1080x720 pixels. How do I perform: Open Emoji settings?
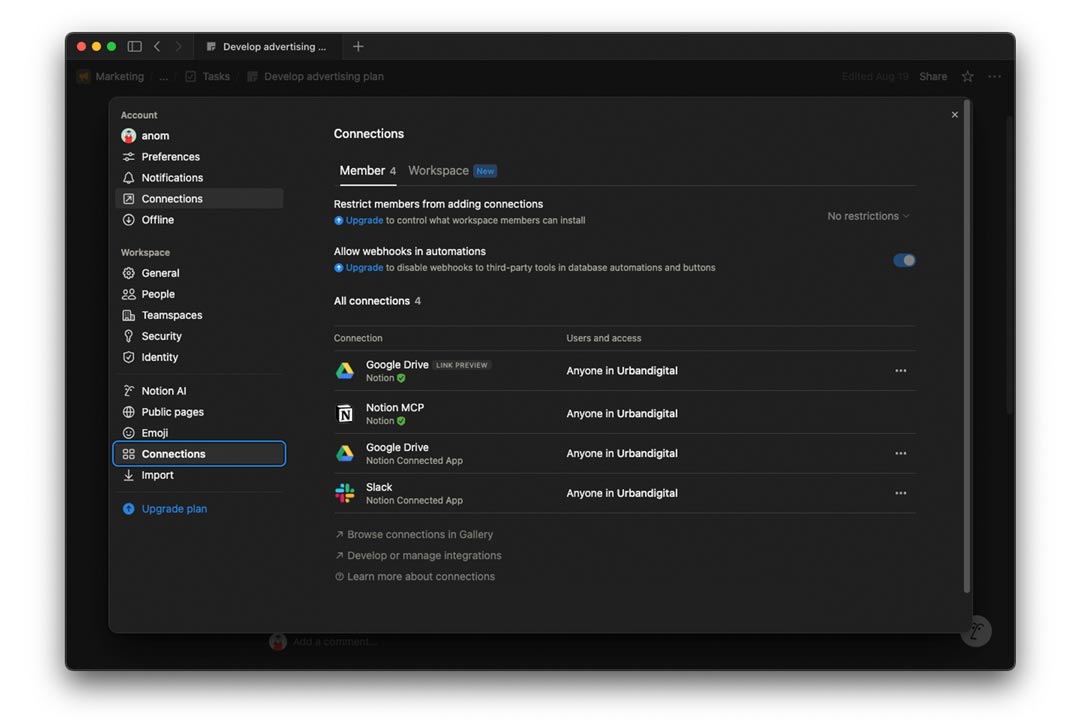coord(199,433)
